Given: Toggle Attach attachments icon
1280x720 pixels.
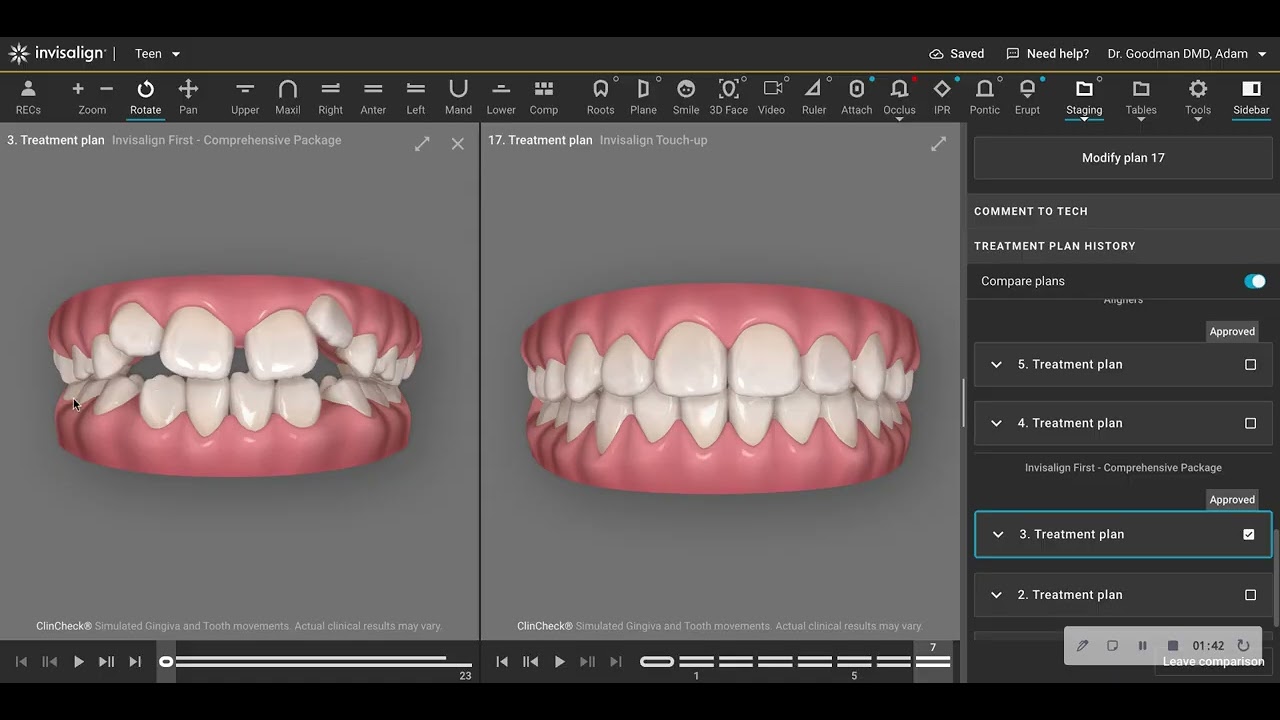Looking at the screenshot, I should pos(857,97).
